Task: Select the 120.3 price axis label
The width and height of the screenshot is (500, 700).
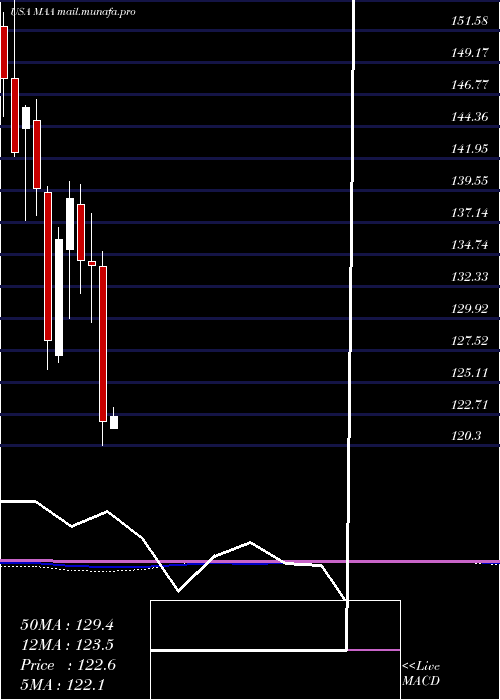Action: (x=465, y=436)
